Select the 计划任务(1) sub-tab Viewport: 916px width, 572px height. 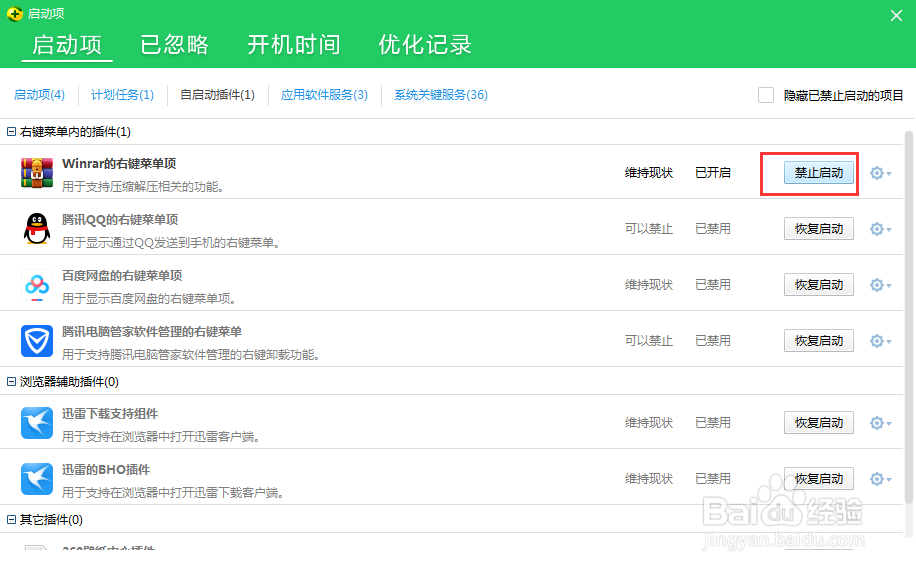123,95
